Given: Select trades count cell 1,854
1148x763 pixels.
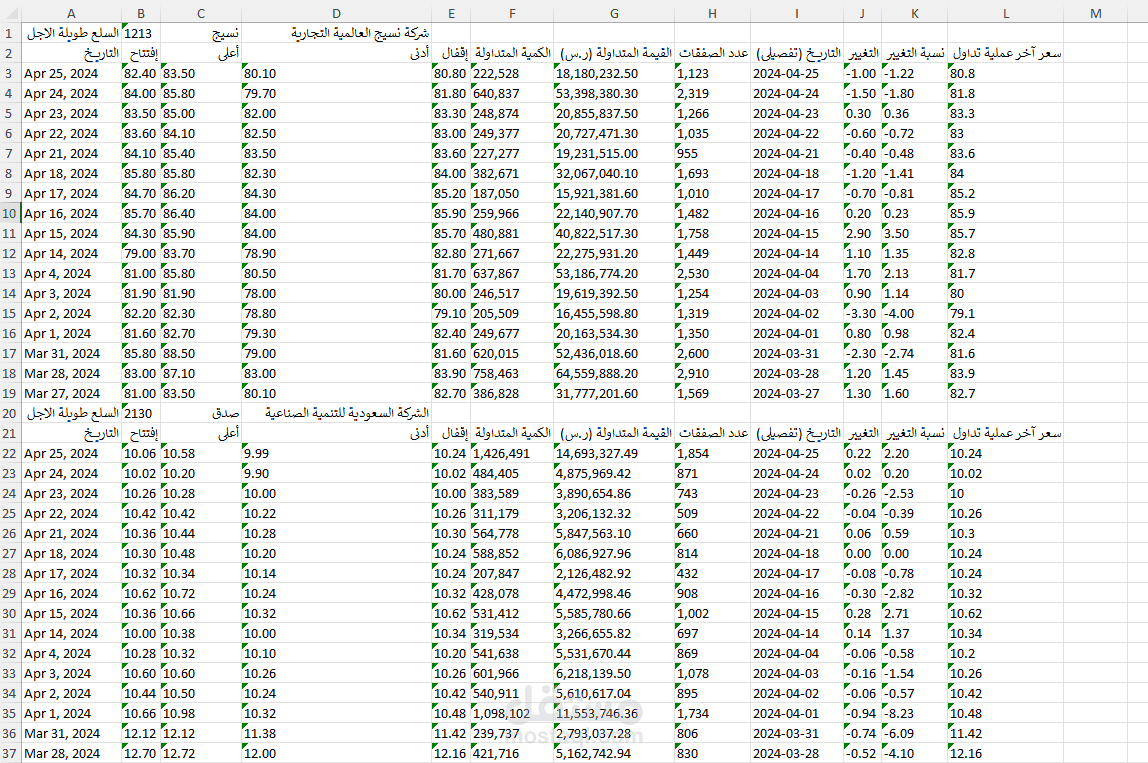Looking at the screenshot, I should tap(712, 454).
